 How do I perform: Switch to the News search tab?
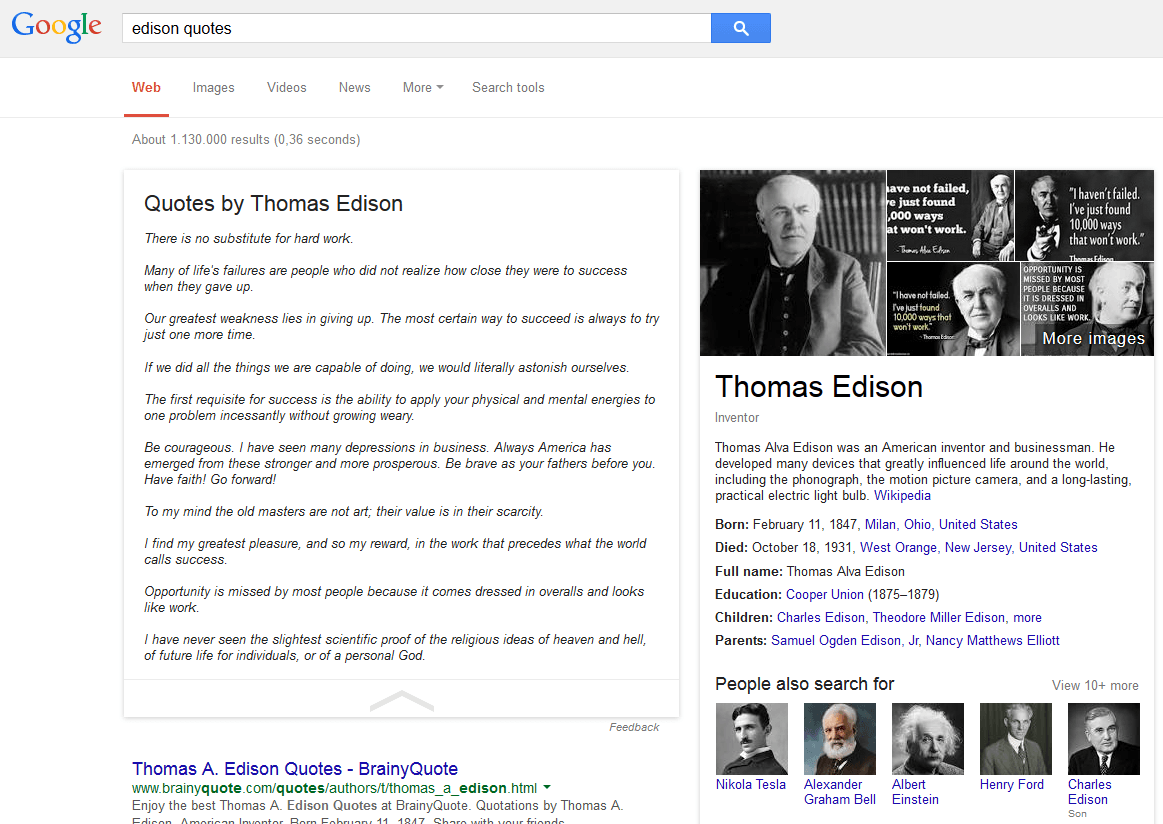pos(354,87)
